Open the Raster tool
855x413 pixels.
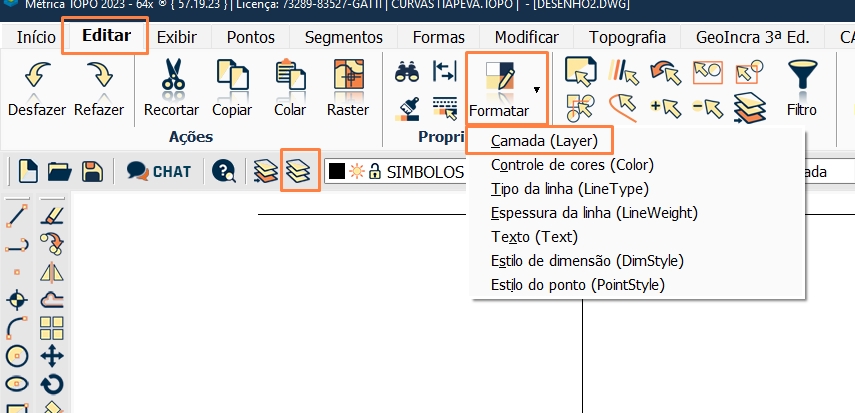(x=348, y=75)
